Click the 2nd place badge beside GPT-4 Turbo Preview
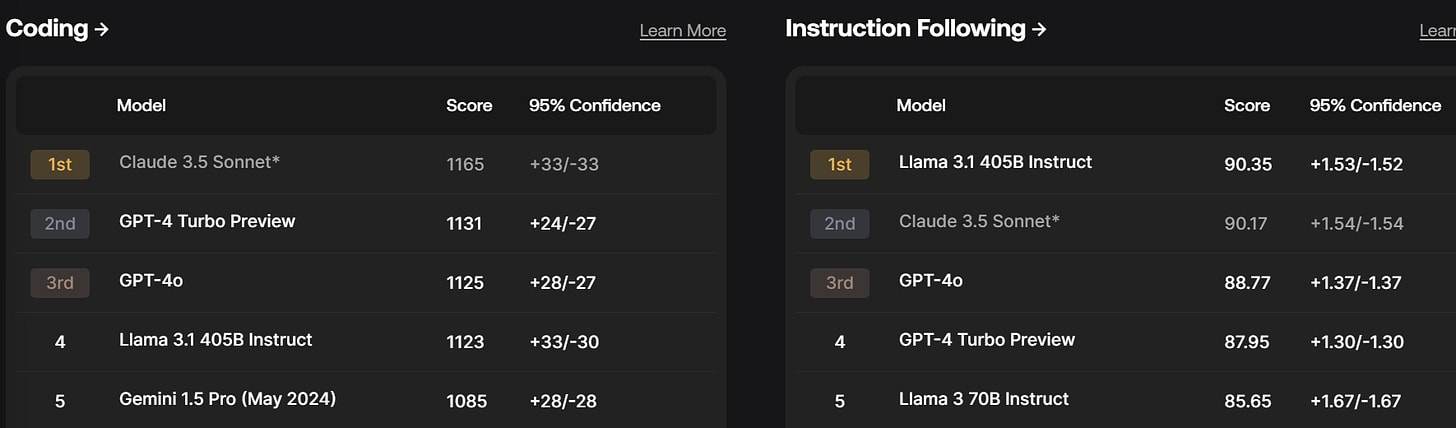 pyautogui.click(x=60, y=223)
